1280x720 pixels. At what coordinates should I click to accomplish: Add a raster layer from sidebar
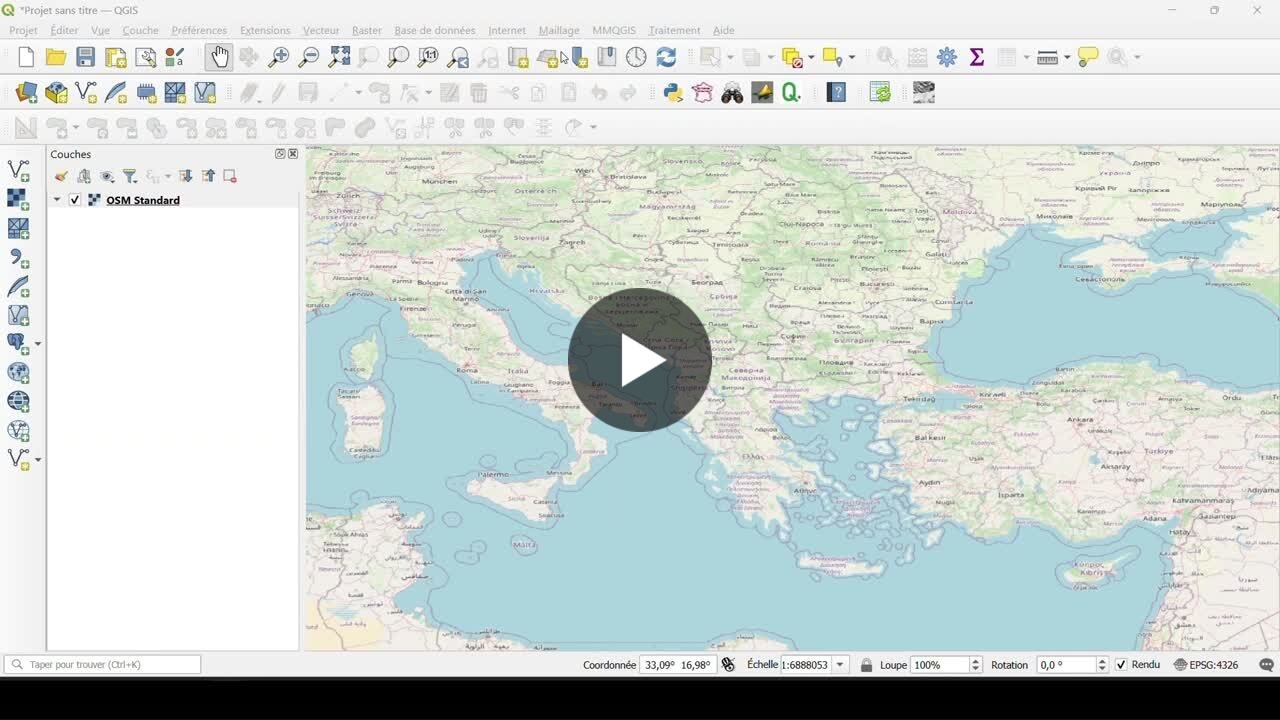18,199
